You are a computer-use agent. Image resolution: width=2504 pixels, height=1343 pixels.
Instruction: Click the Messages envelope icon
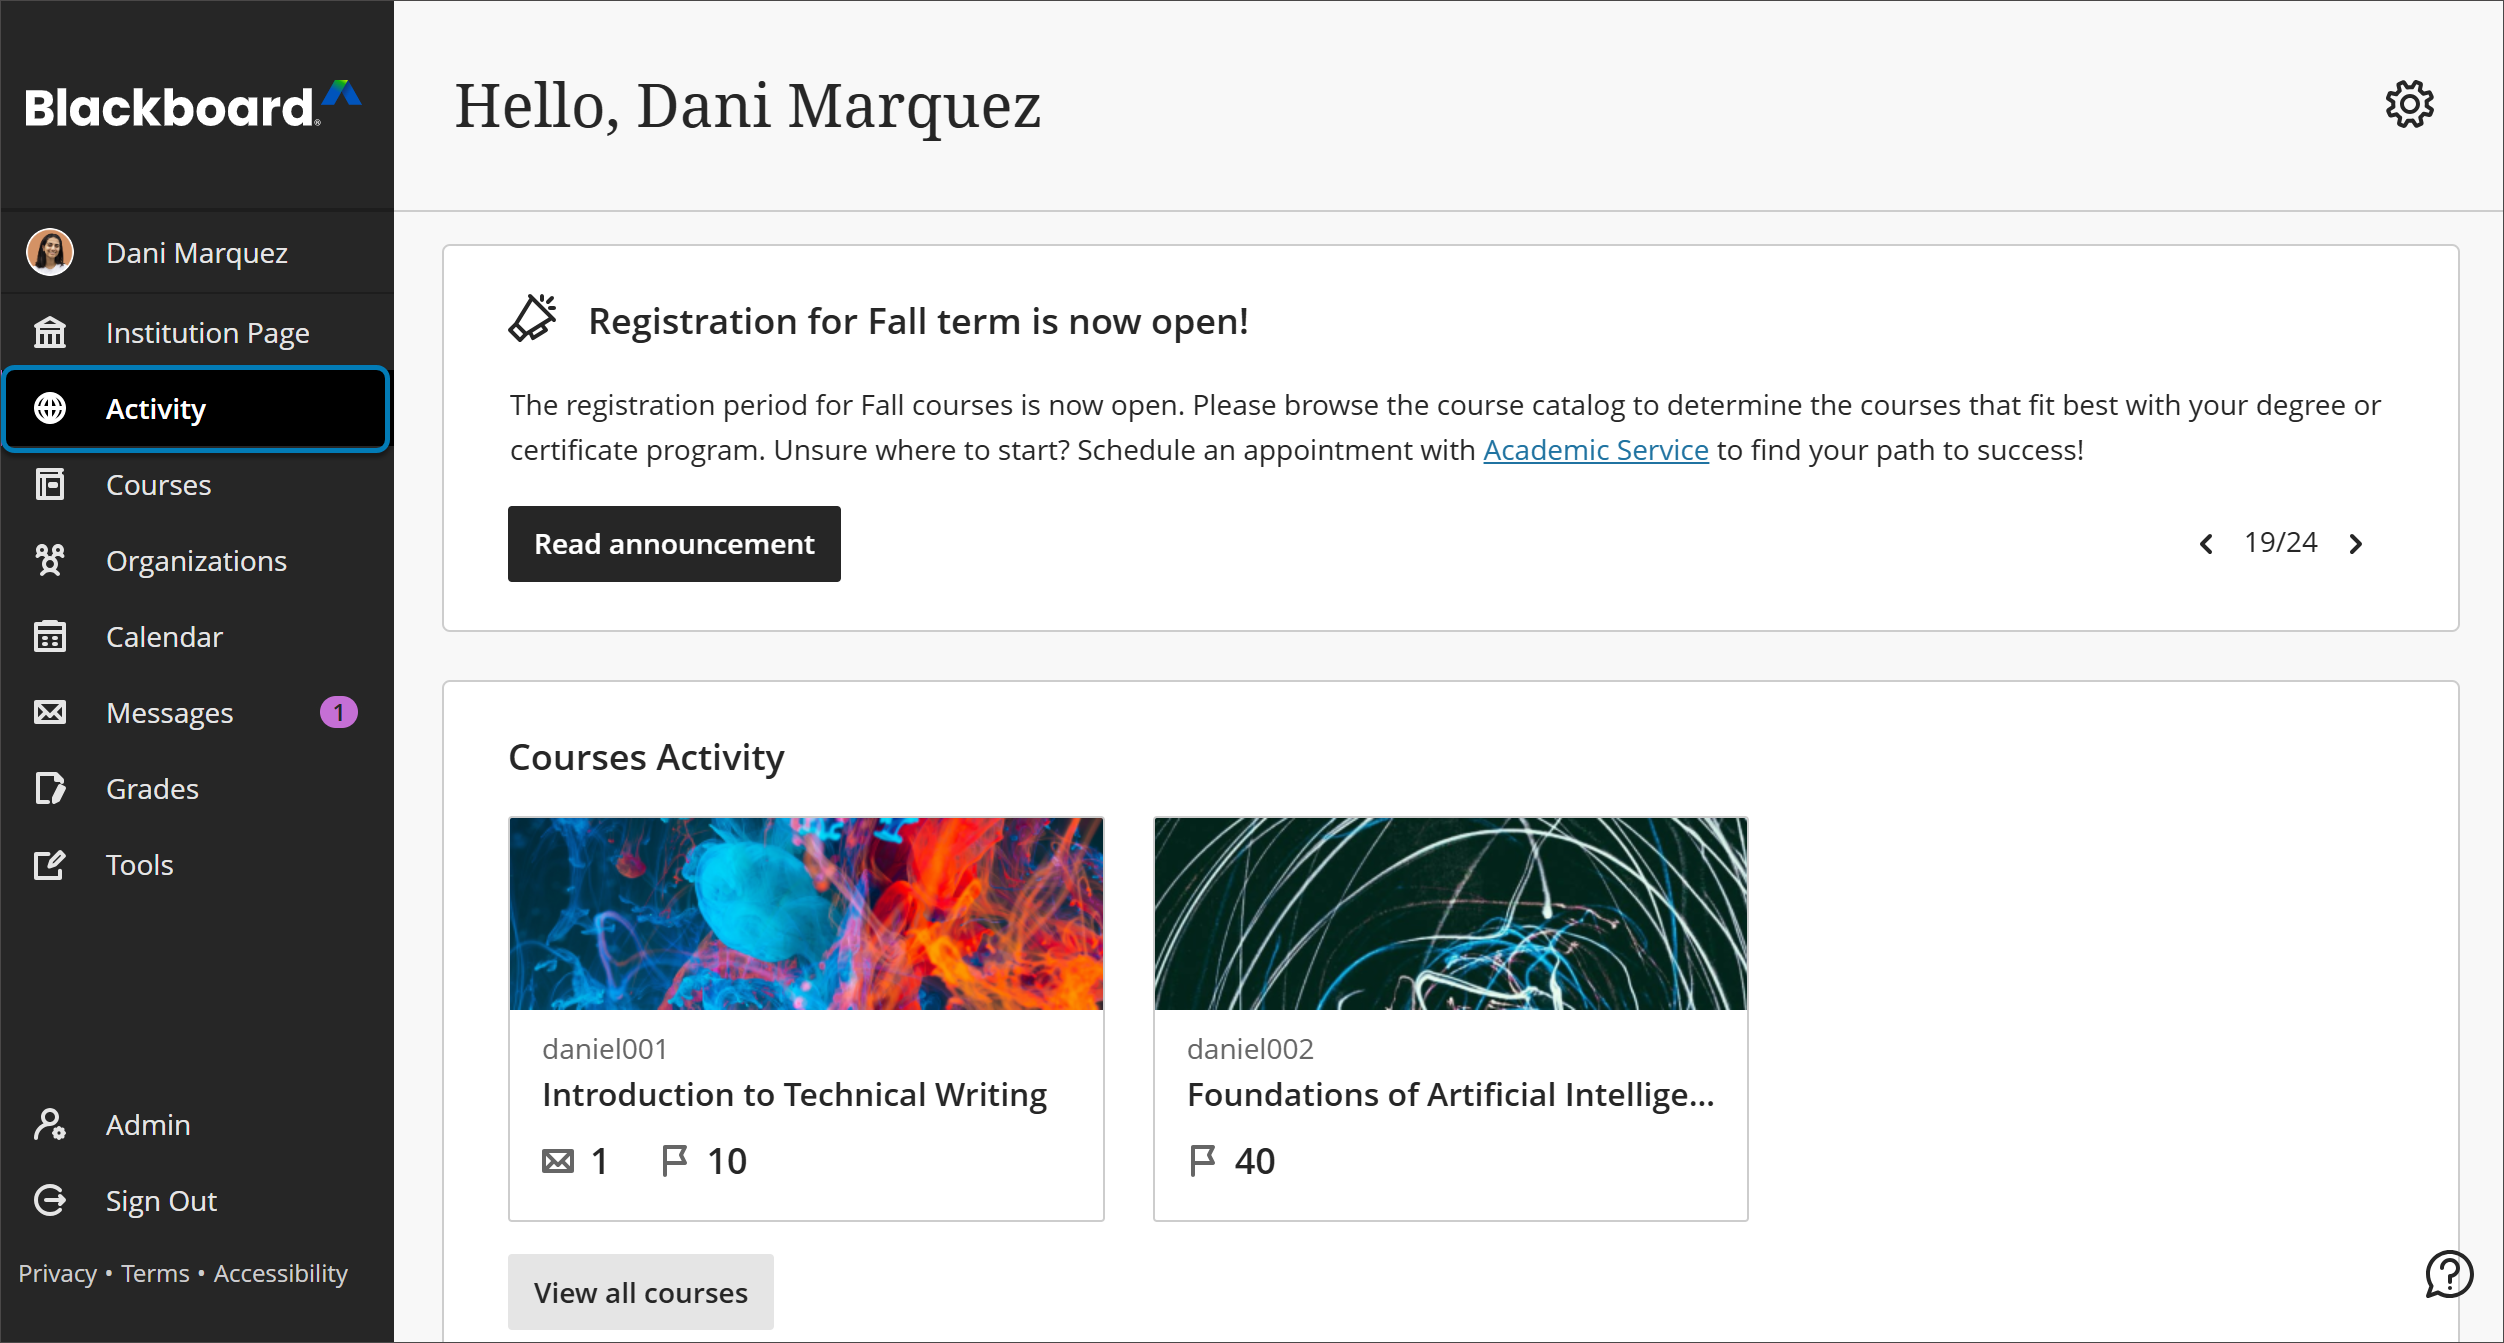pyautogui.click(x=51, y=712)
